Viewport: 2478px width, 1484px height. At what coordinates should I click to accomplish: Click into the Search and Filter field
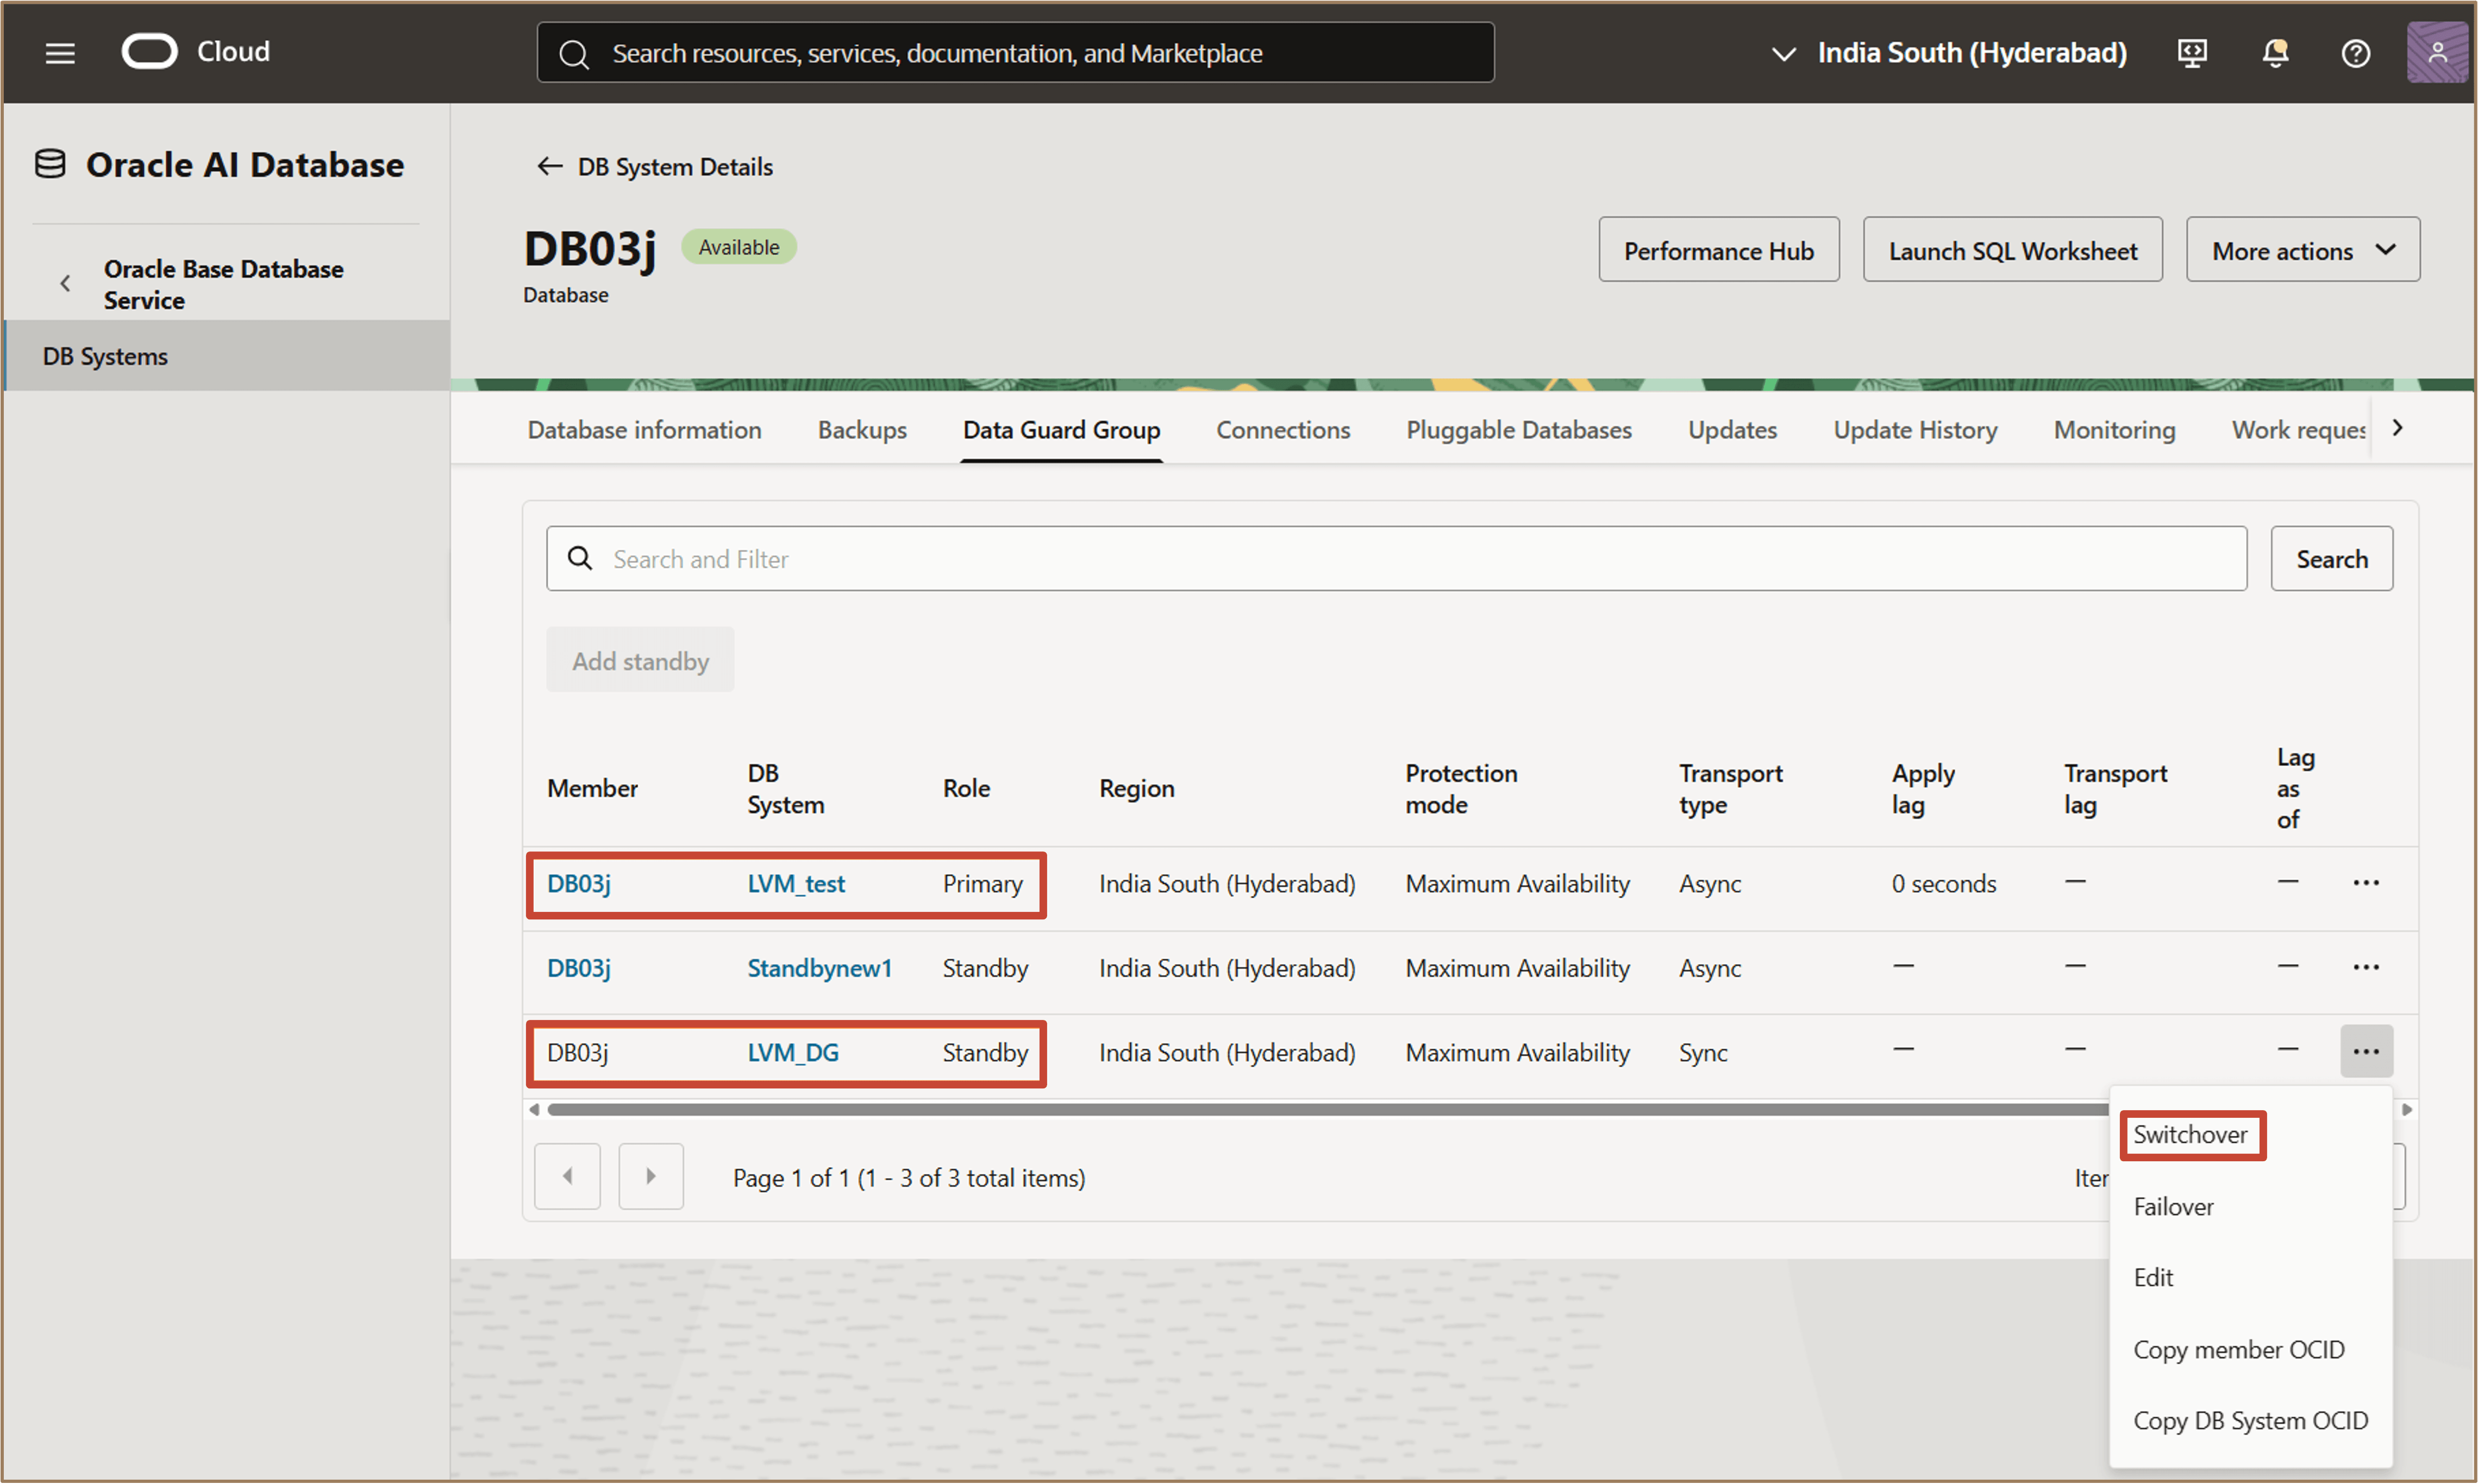point(1400,559)
